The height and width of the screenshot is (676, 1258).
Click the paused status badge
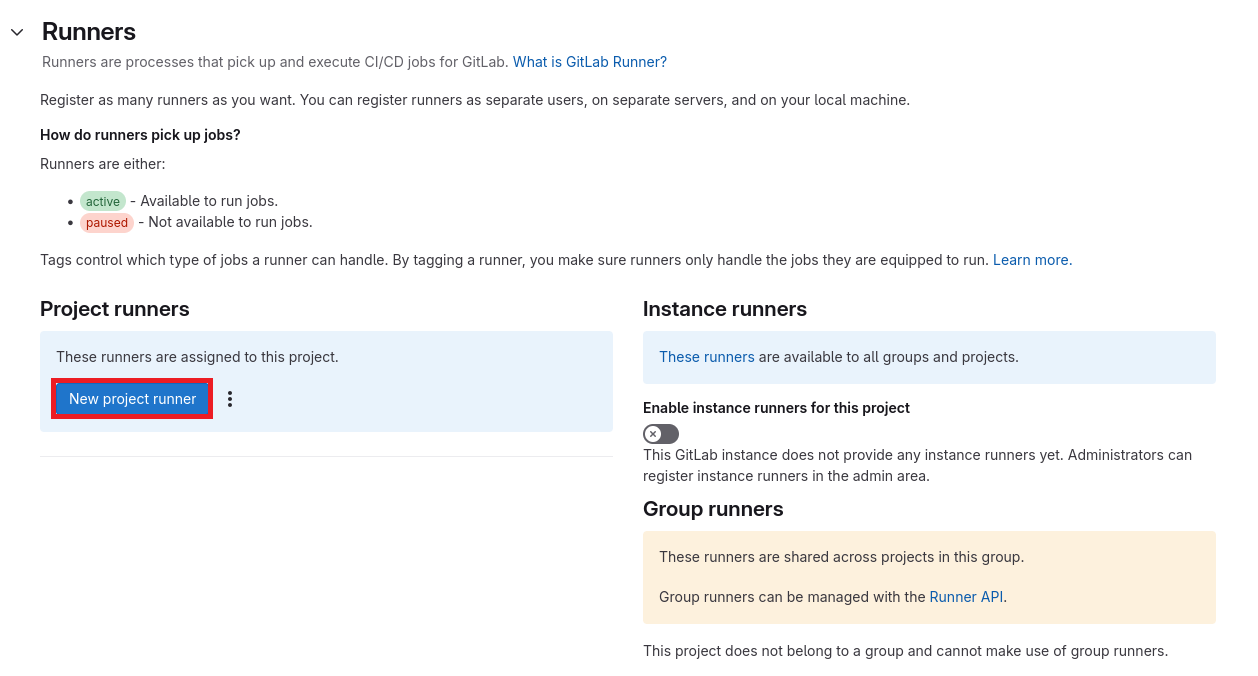tap(107, 223)
